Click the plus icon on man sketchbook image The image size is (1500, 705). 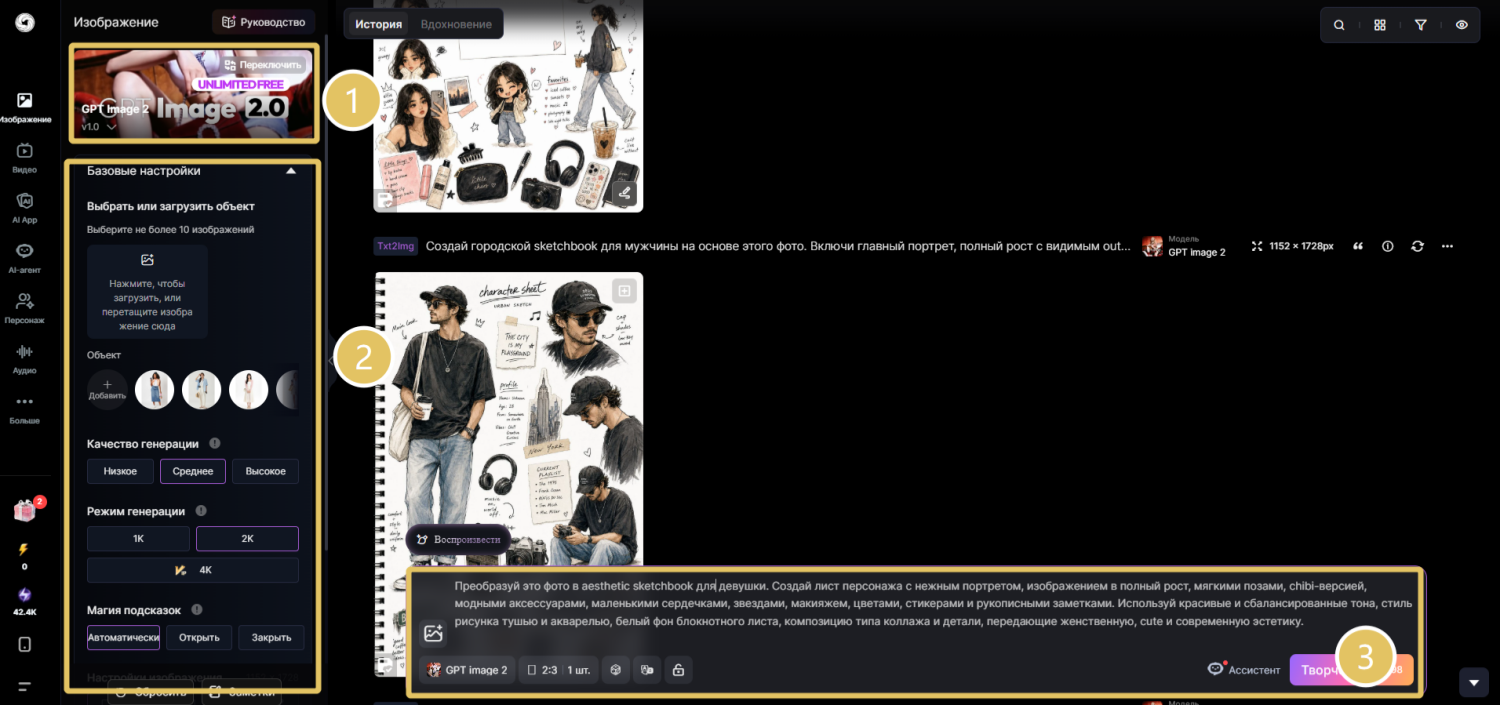(x=625, y=291)
